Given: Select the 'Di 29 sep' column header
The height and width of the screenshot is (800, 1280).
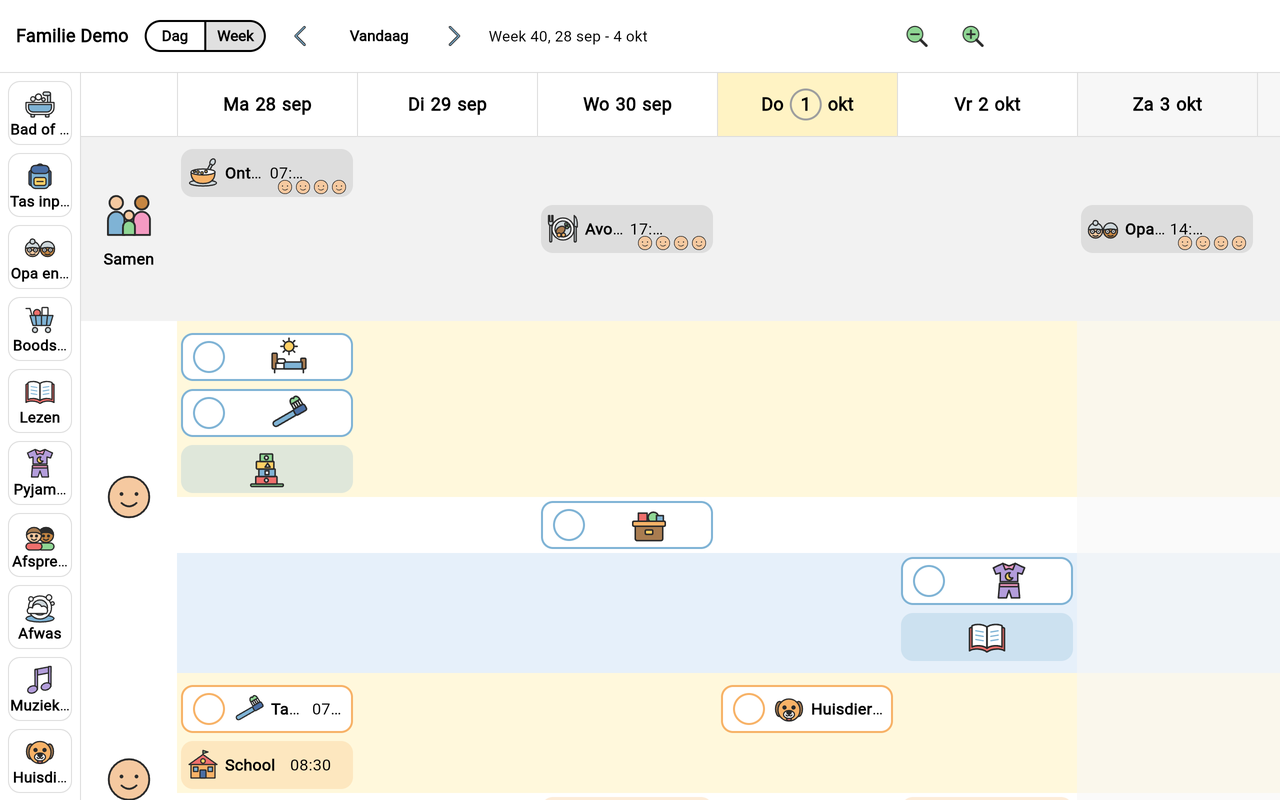Looking at the screenshot, I should coord(447,104).
